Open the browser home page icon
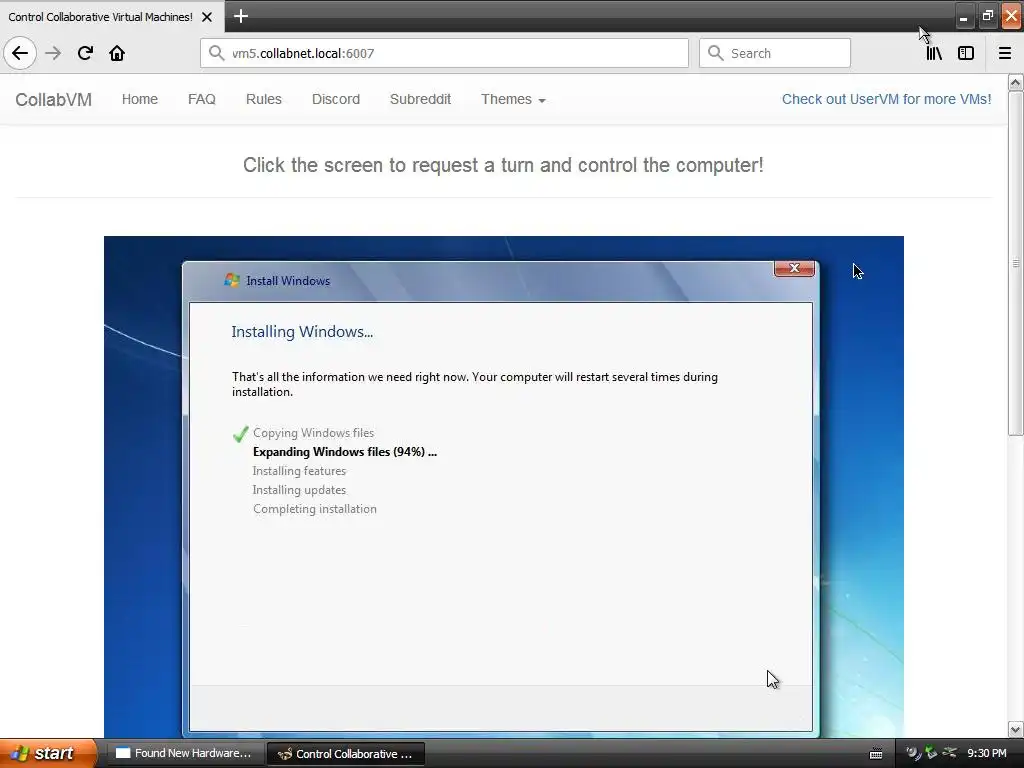This screenshot has width=1024, height=768. click(117, 53)
